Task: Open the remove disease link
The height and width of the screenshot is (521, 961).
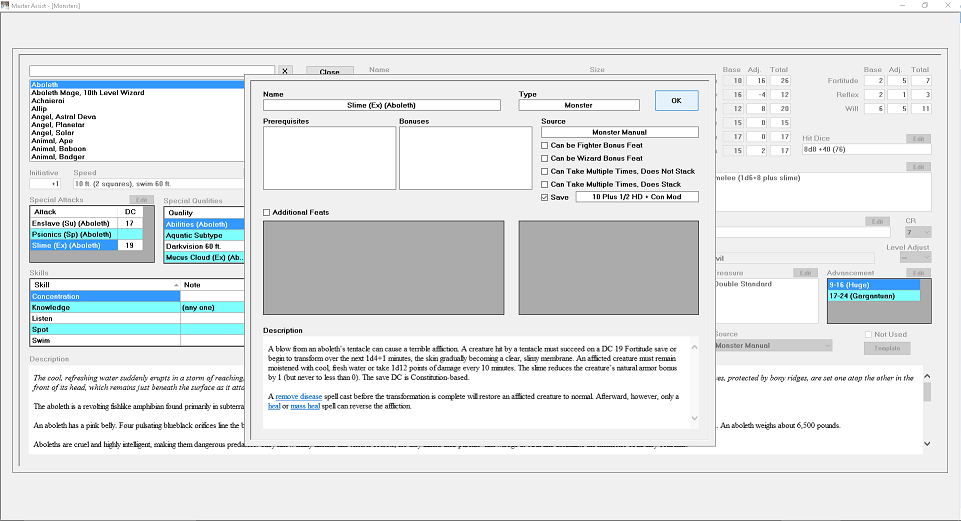Action: point(298,397)
